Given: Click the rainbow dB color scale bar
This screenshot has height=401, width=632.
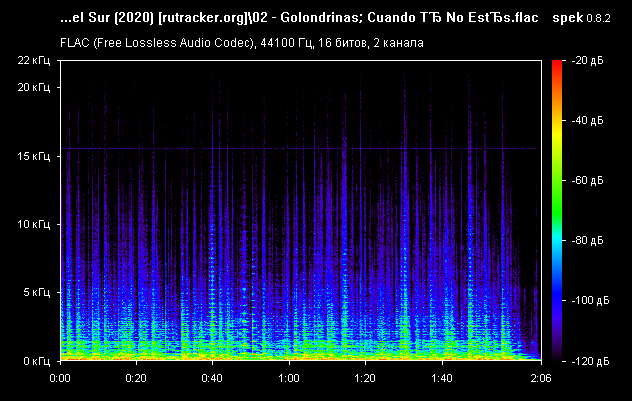Looking at the screenshot, I should (557, 210).
